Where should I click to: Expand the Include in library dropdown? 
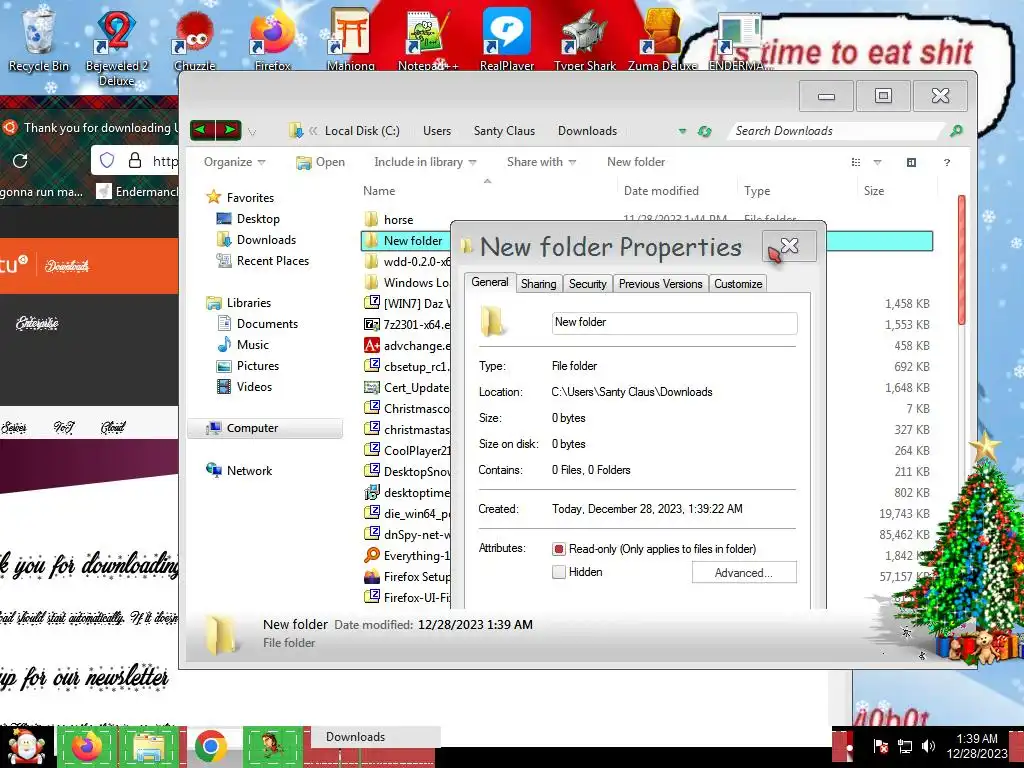tap(424, 162)
